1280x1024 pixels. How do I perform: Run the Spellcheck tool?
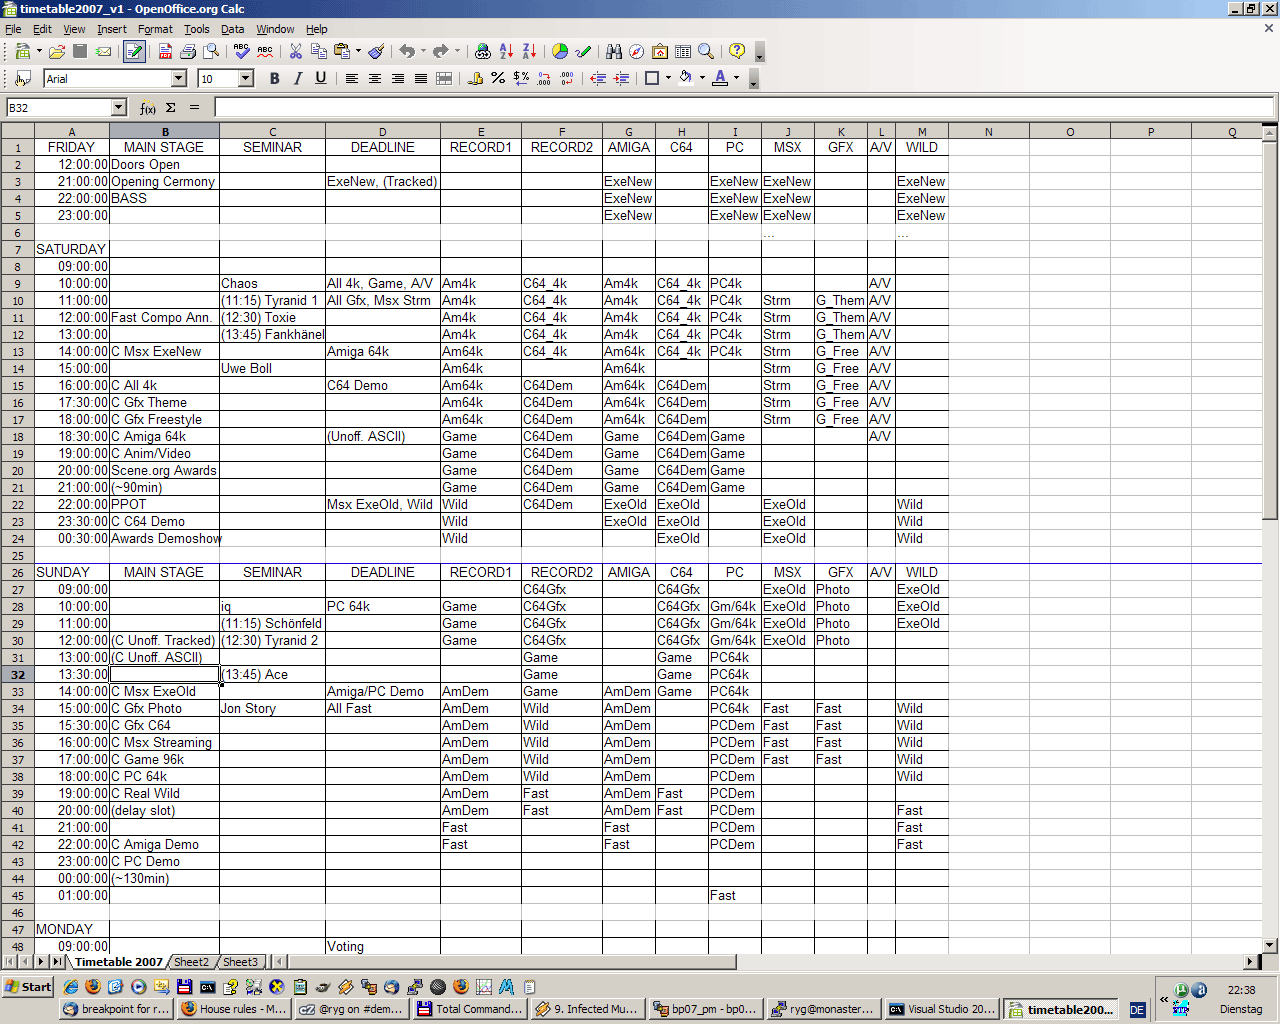(242, 51)
